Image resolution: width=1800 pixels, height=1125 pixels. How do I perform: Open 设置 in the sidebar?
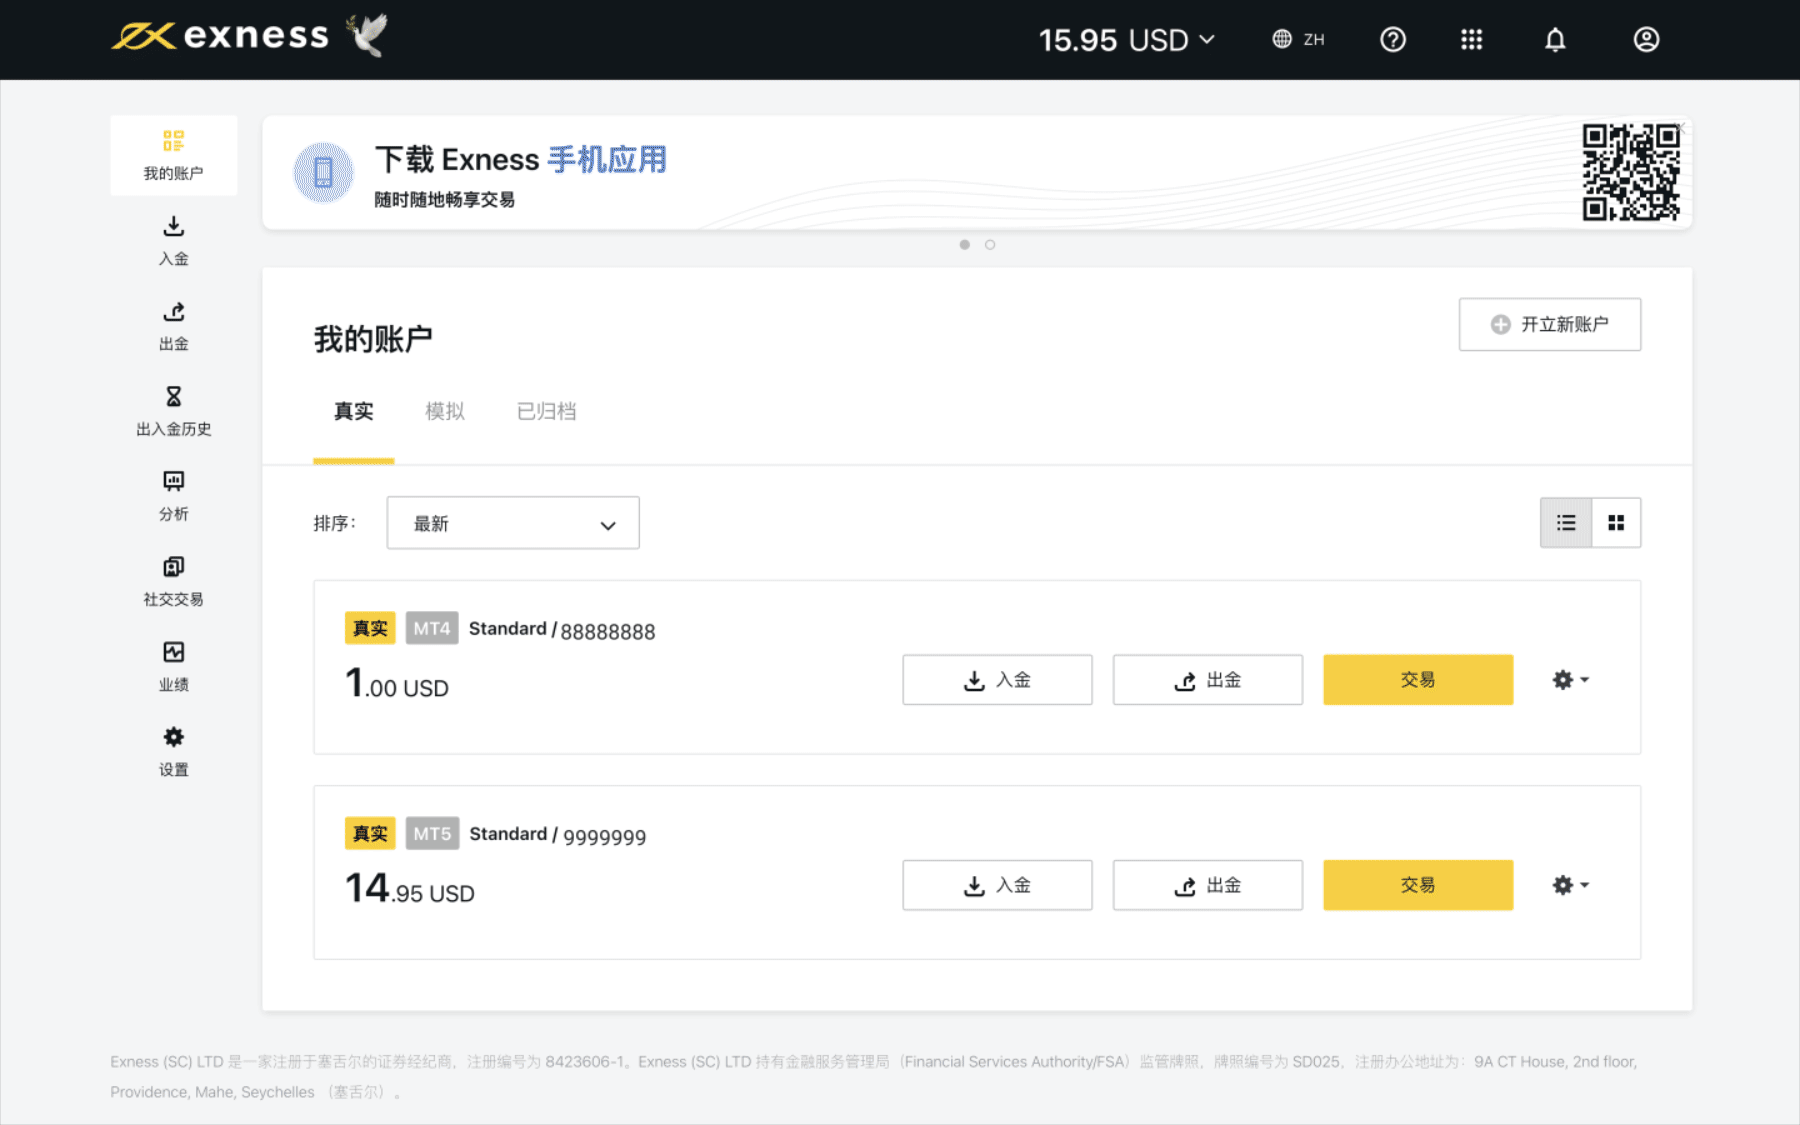pos(174,751)
